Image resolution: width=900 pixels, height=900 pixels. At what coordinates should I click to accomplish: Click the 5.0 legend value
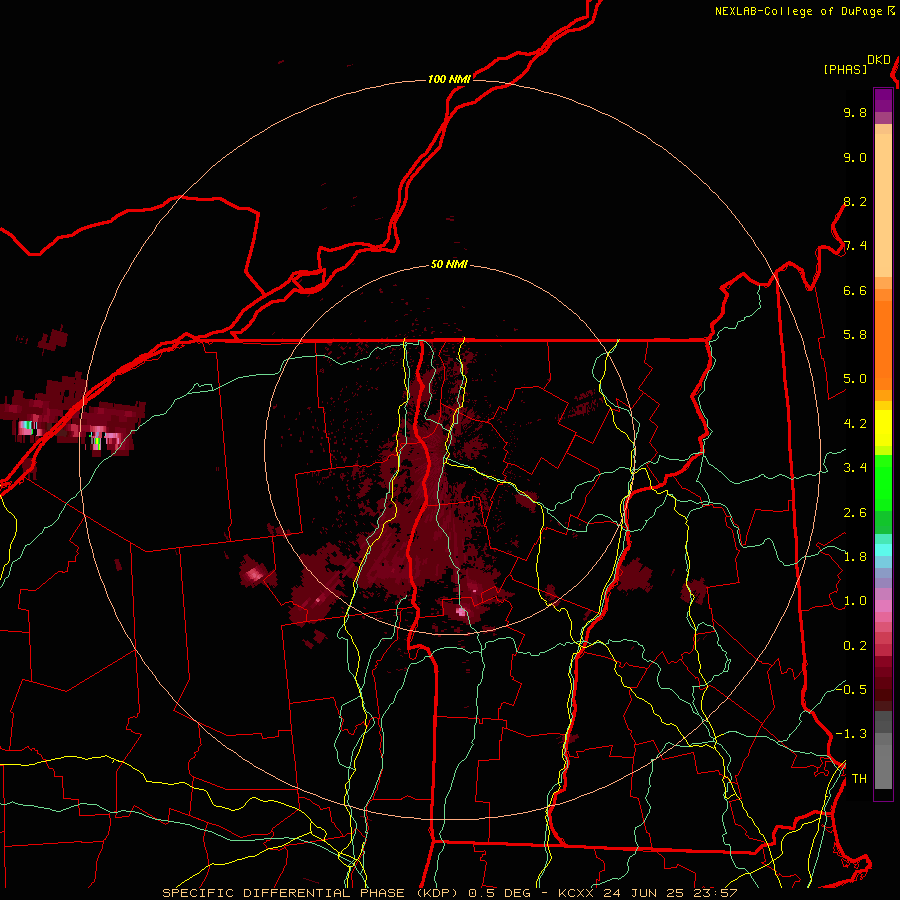coord(855,379)
